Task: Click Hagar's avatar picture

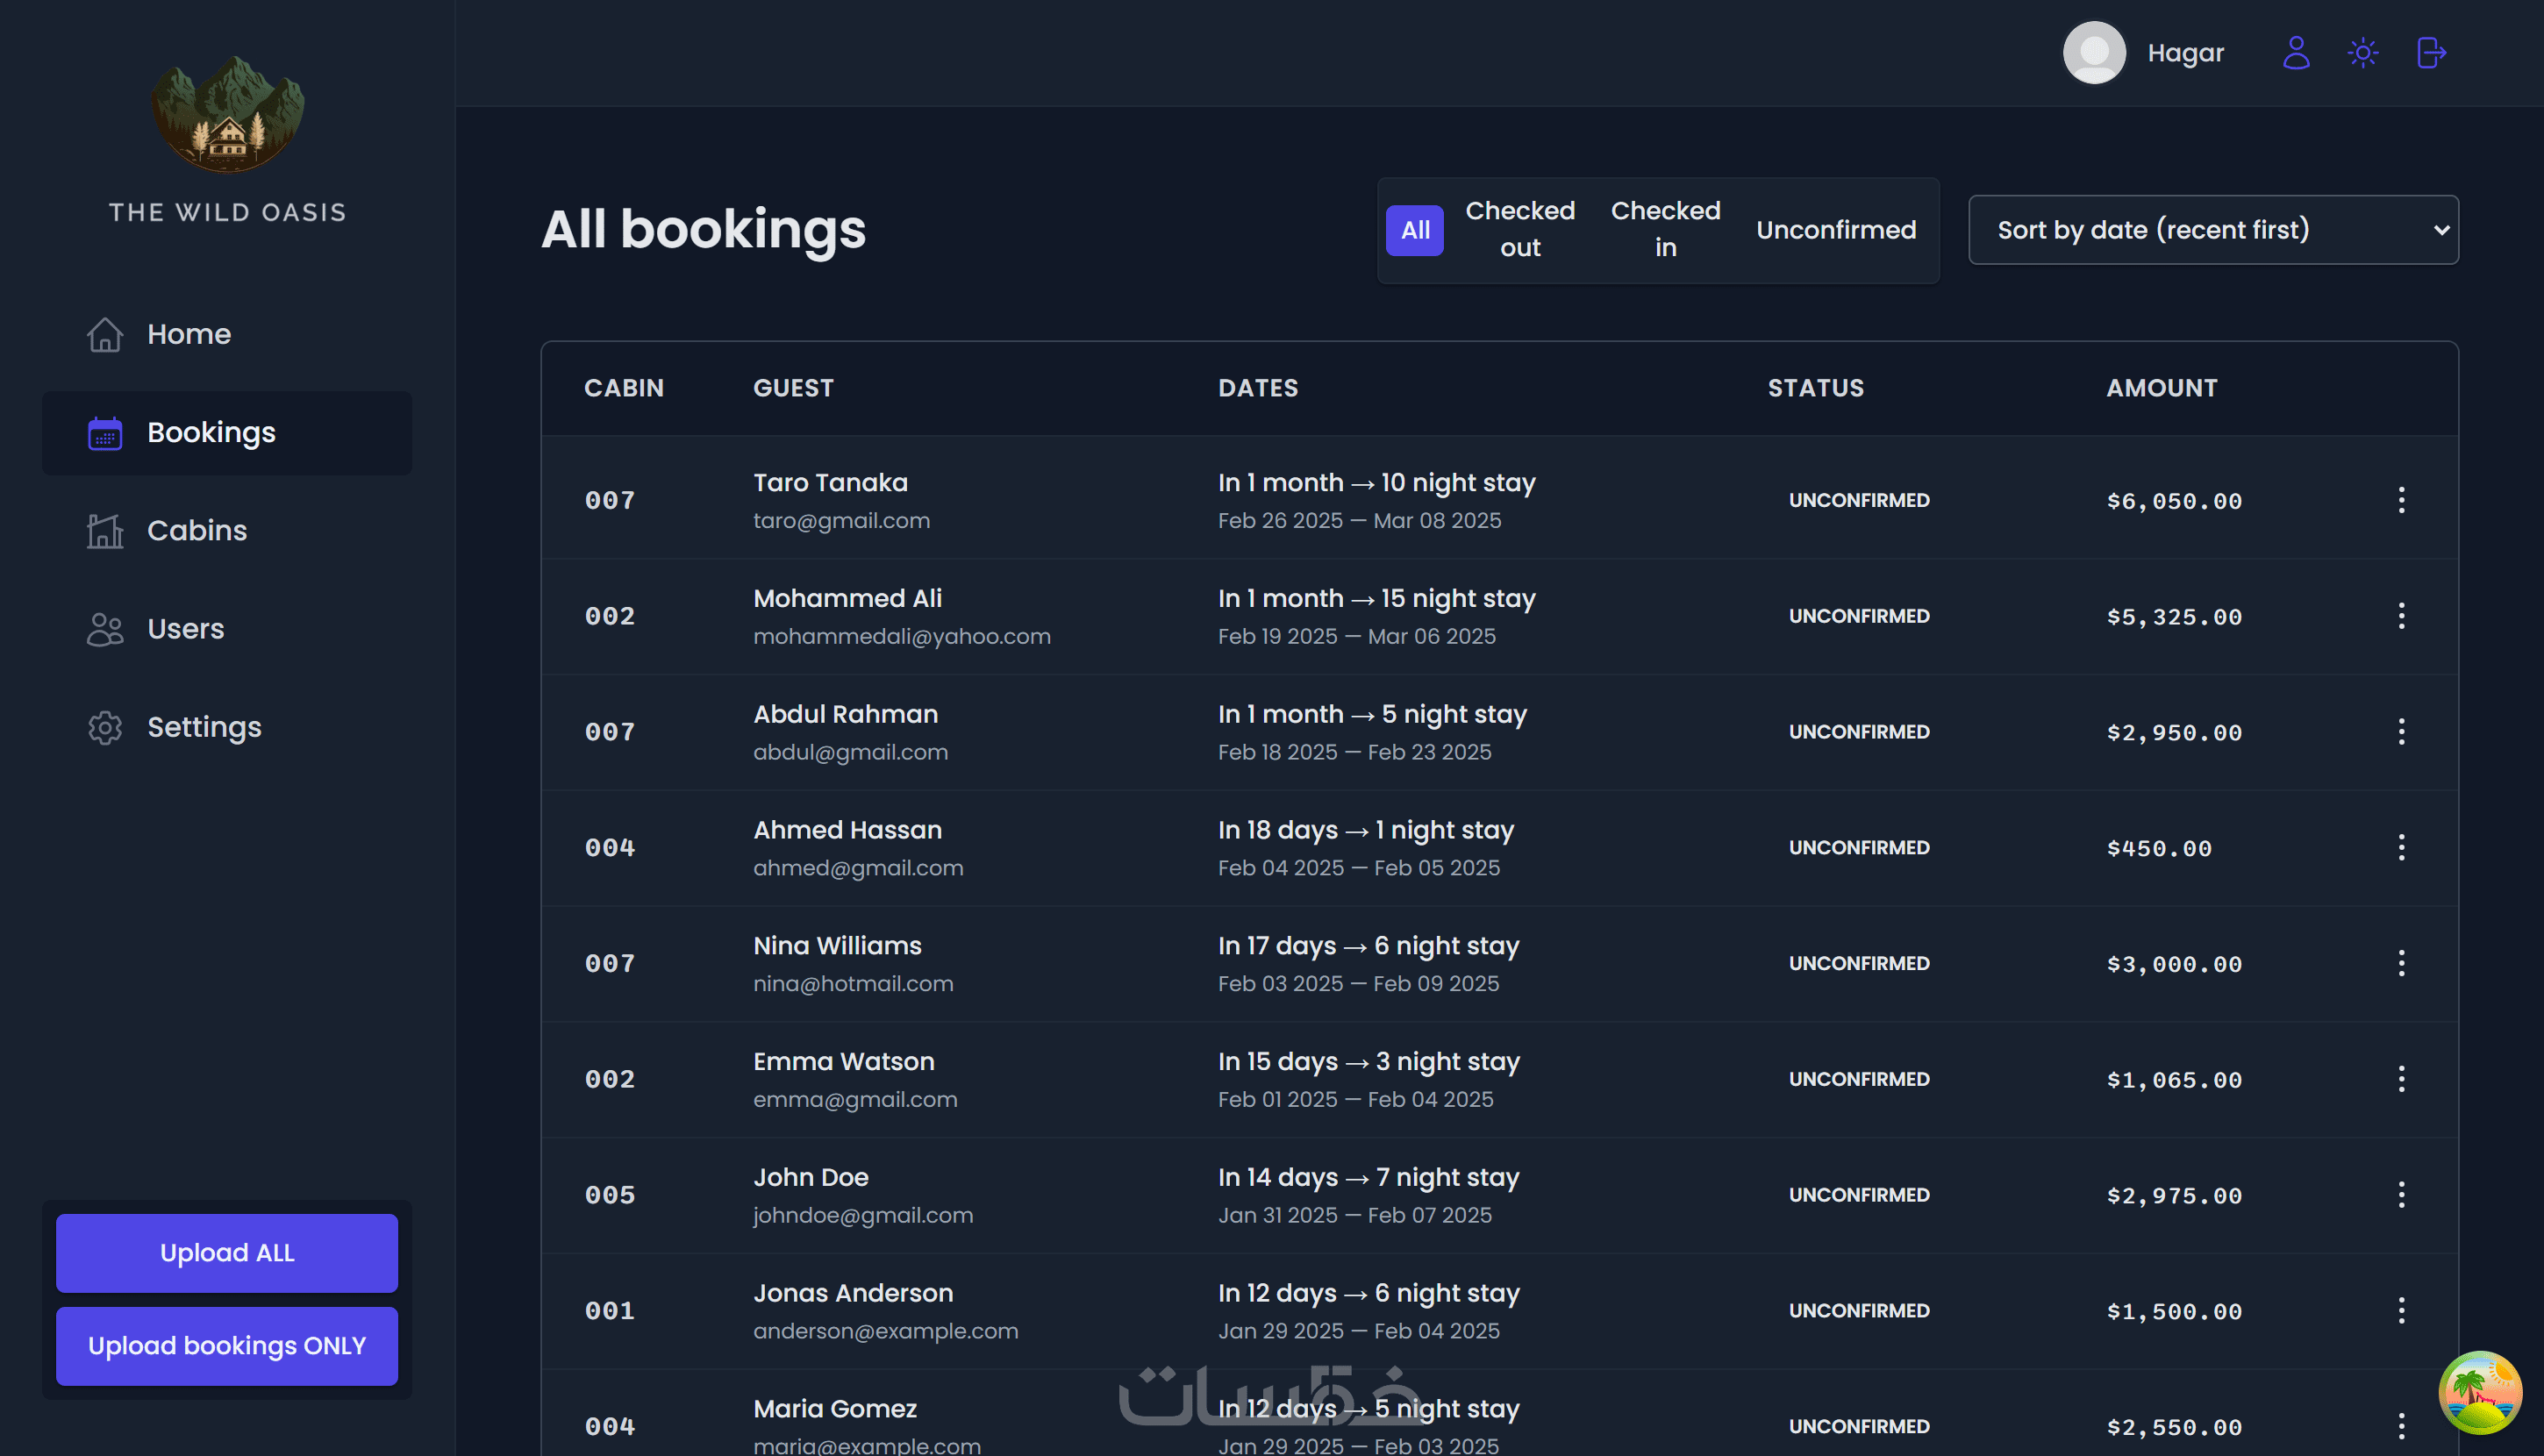Action: [x=2094, y=53]
